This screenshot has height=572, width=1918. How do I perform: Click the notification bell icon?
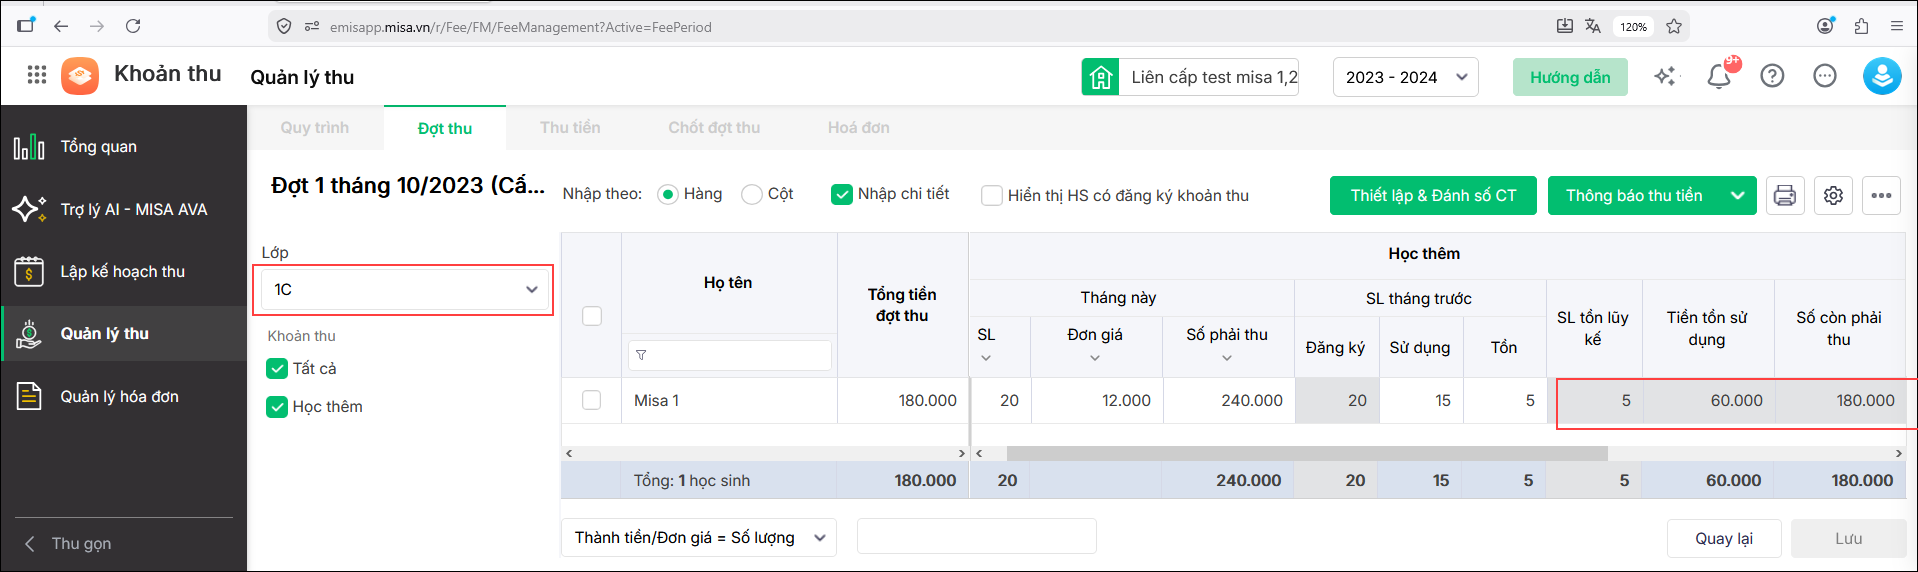[1719, 76]
